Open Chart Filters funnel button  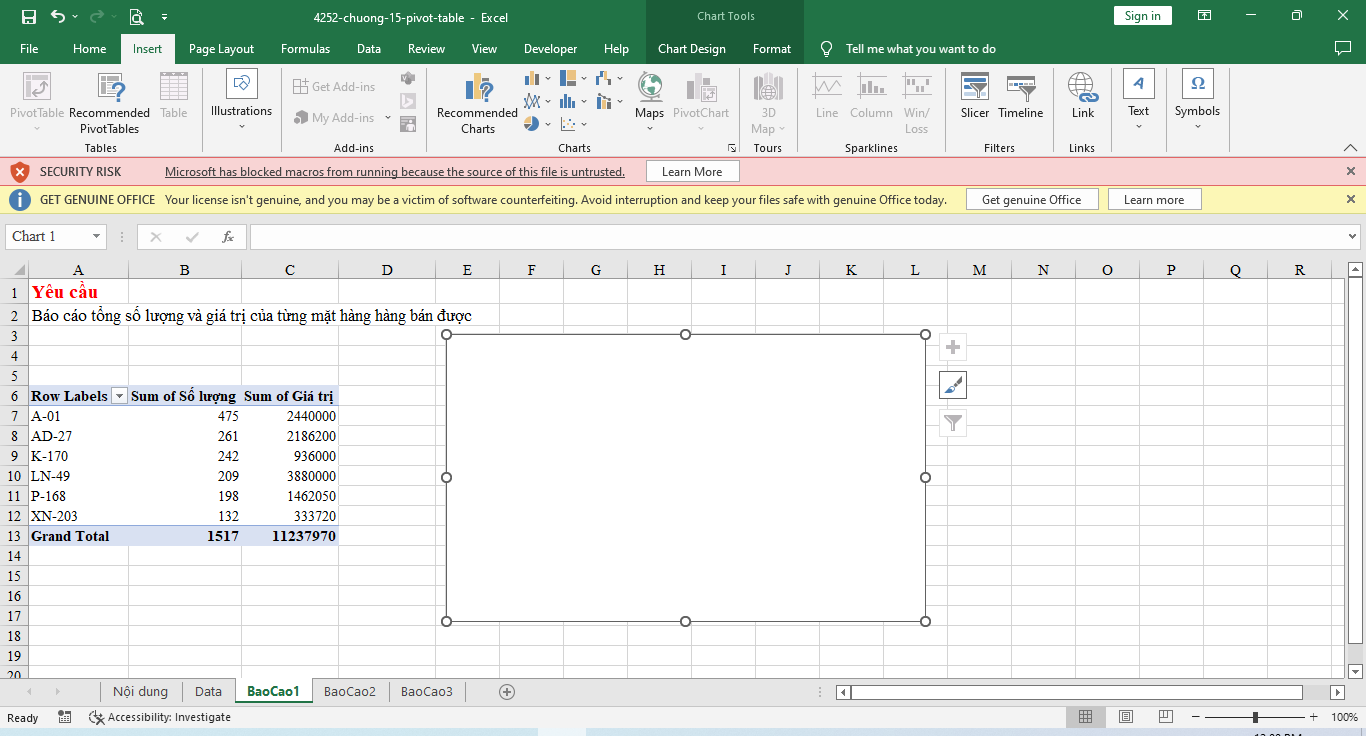click(953, 423)
